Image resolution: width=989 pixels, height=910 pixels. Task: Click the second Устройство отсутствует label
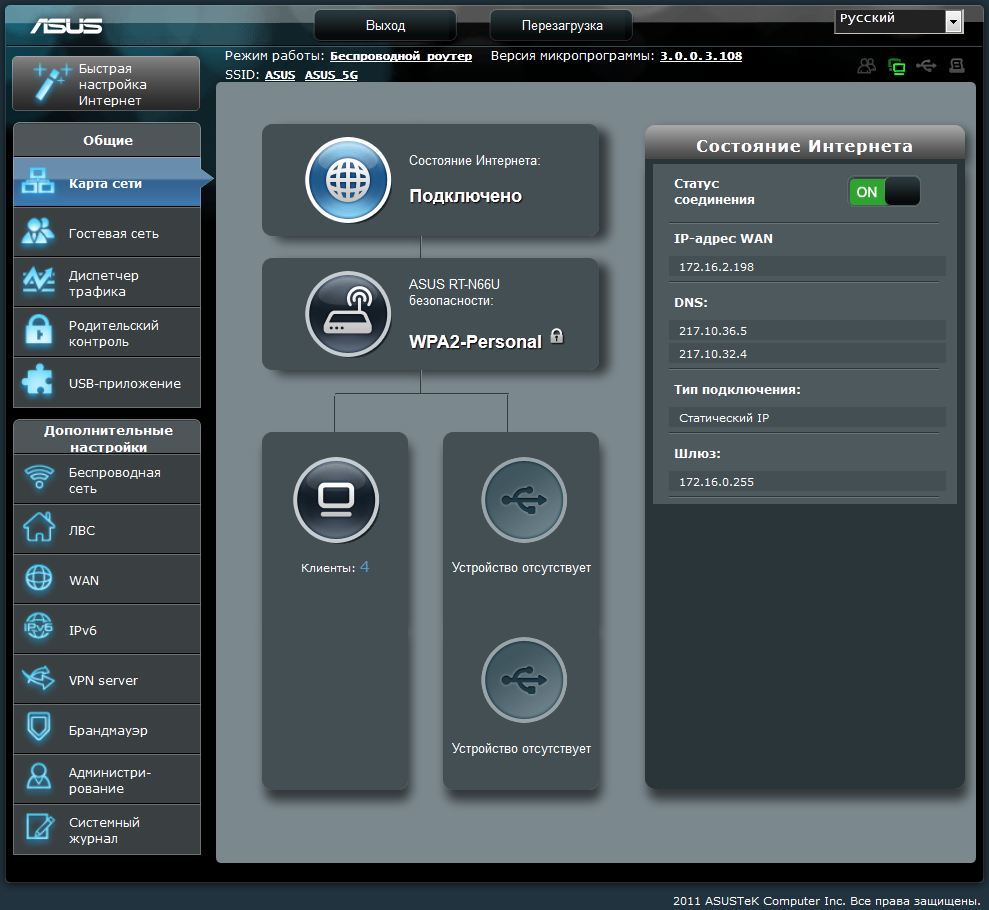point(521,749)
